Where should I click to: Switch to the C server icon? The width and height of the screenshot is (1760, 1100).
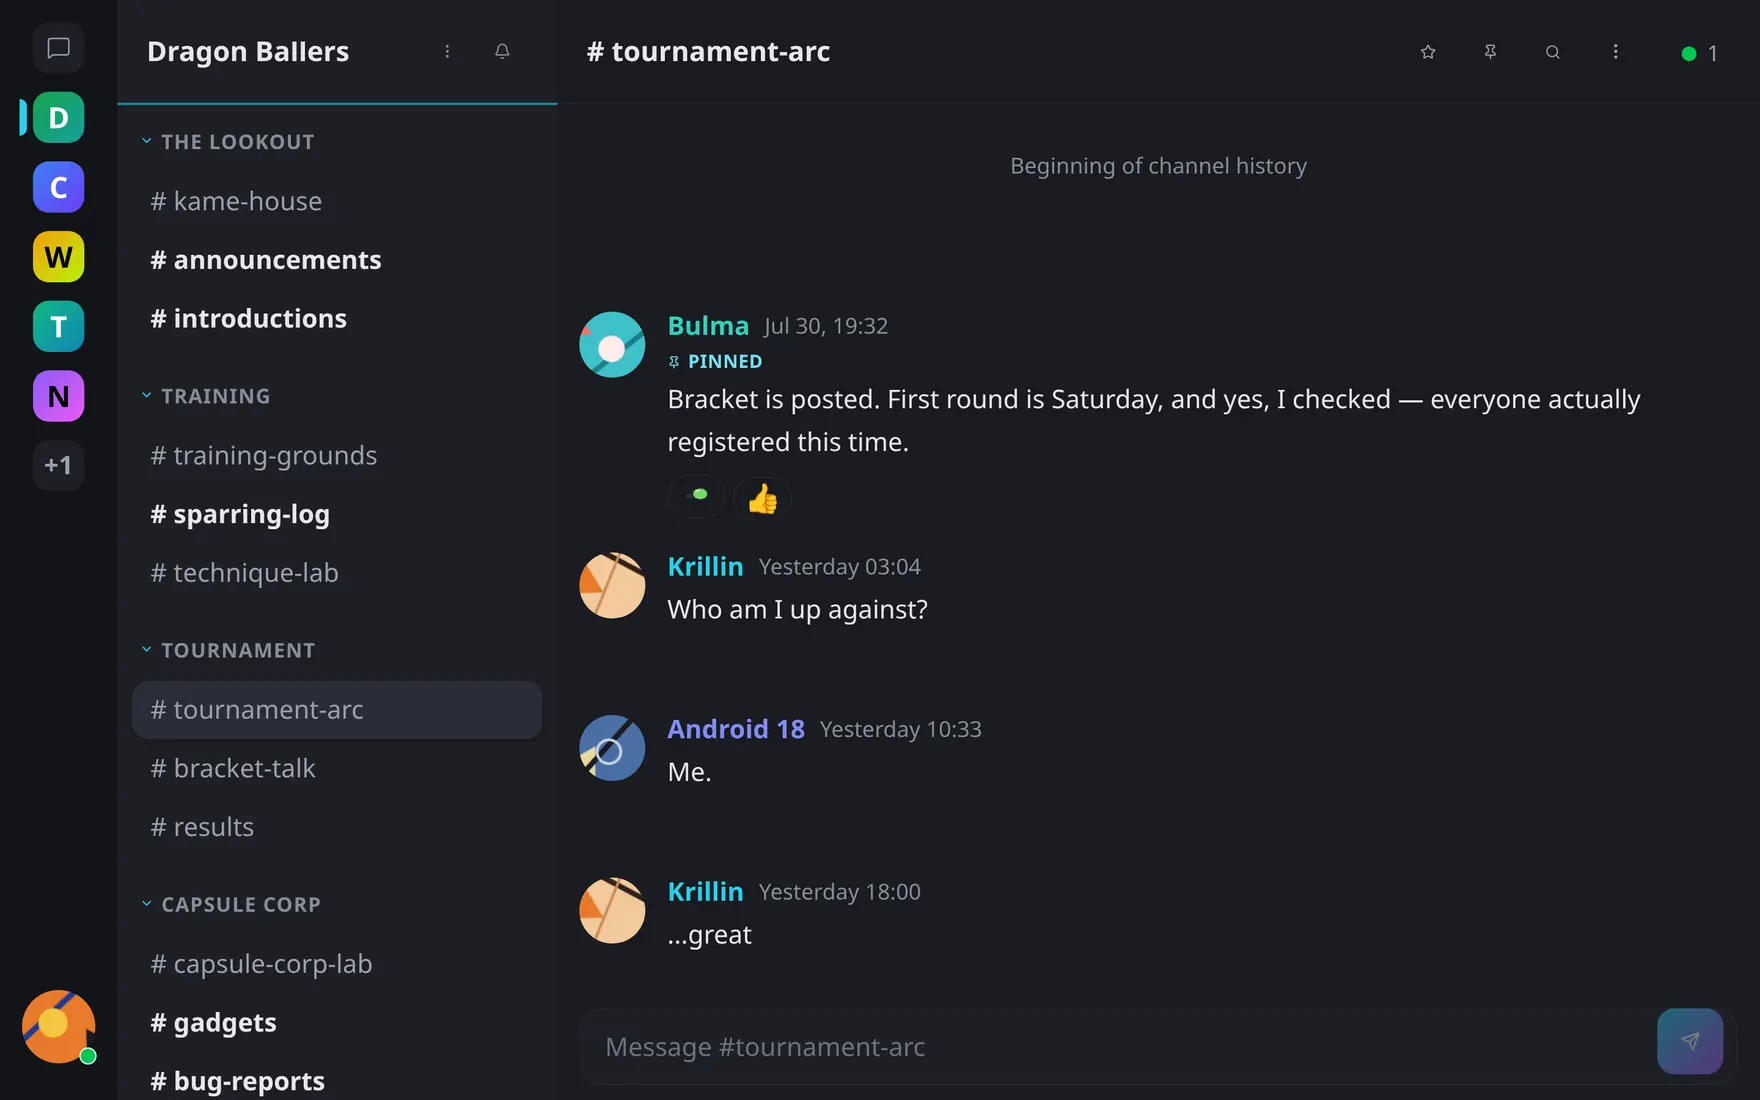click(58, 187)
